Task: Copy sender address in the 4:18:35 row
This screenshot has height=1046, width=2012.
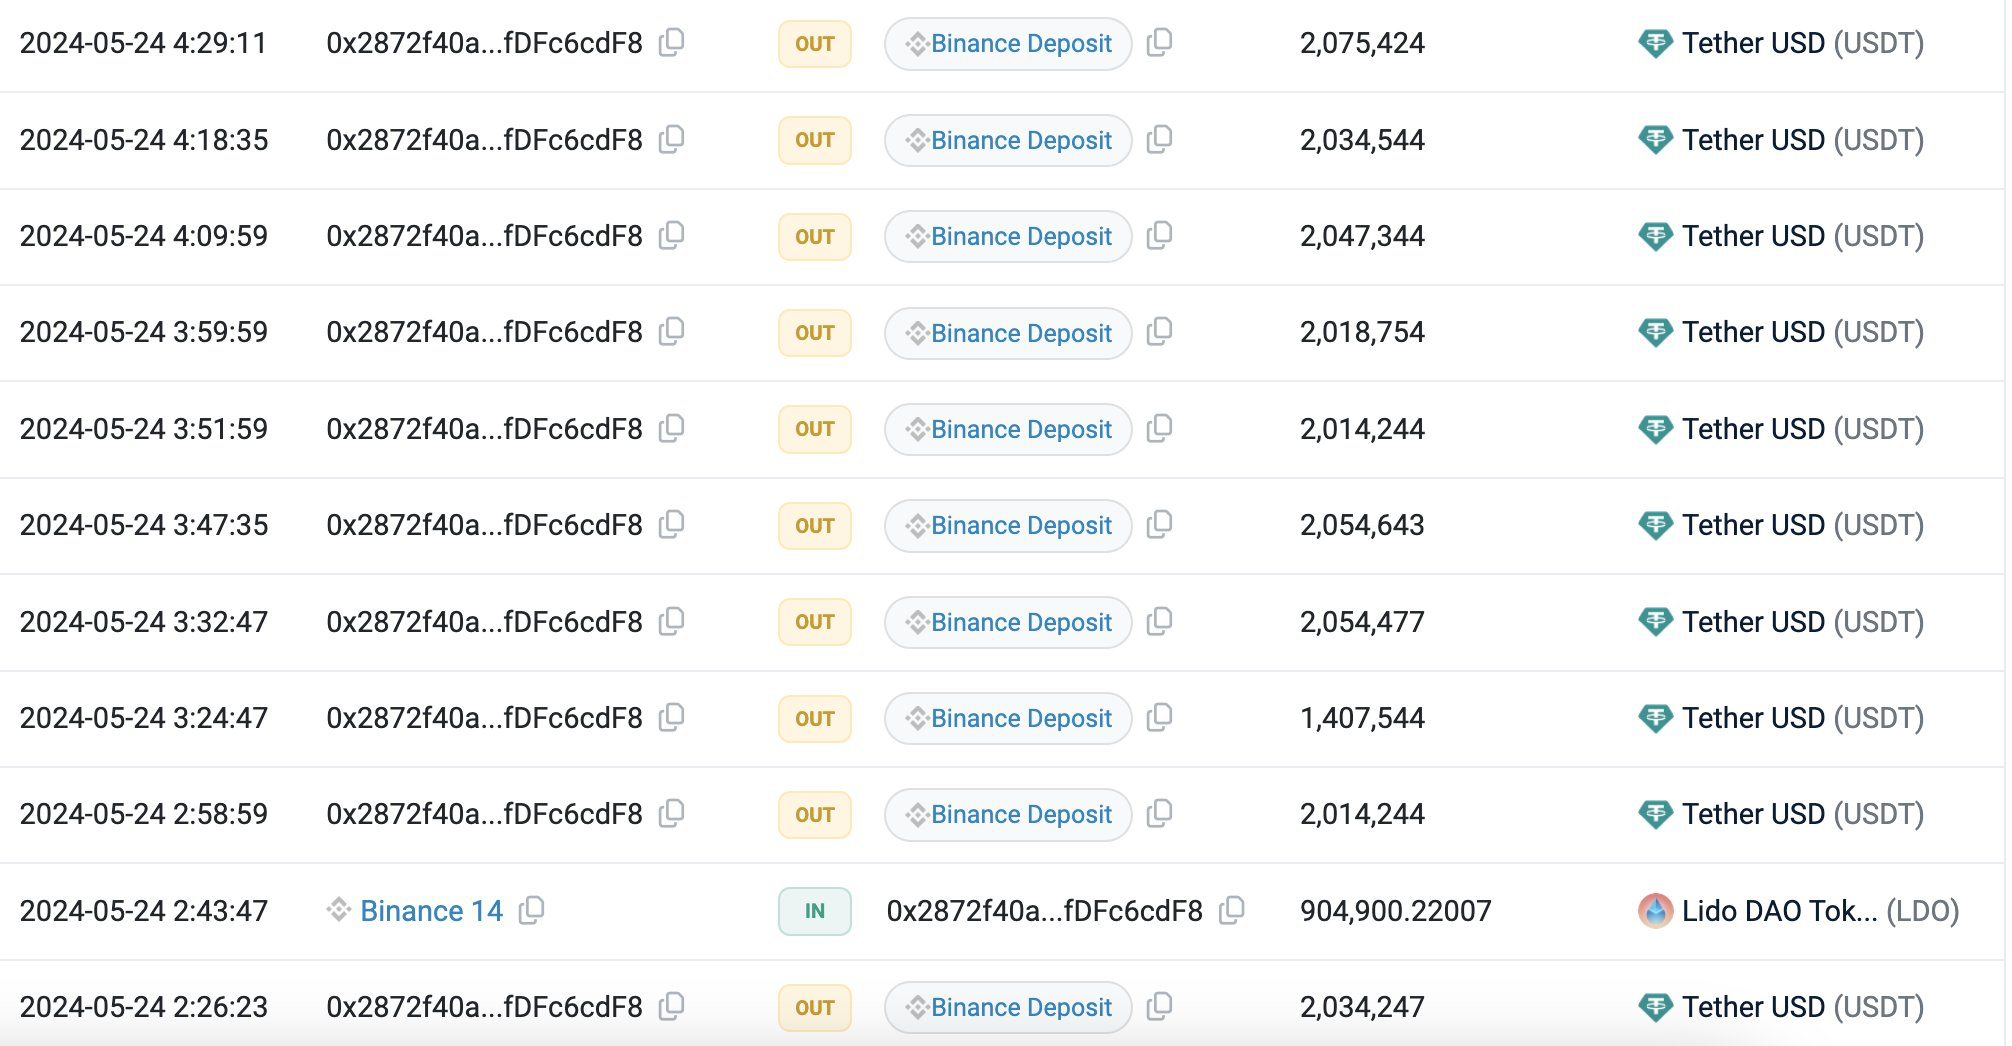Action: click(672, 139)
